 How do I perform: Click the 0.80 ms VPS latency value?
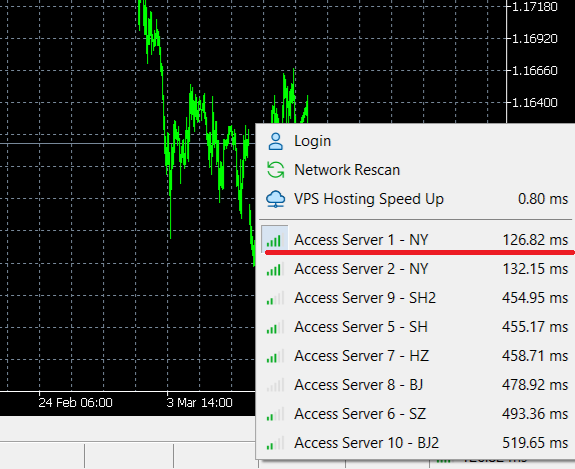click(x=543, y=199)
